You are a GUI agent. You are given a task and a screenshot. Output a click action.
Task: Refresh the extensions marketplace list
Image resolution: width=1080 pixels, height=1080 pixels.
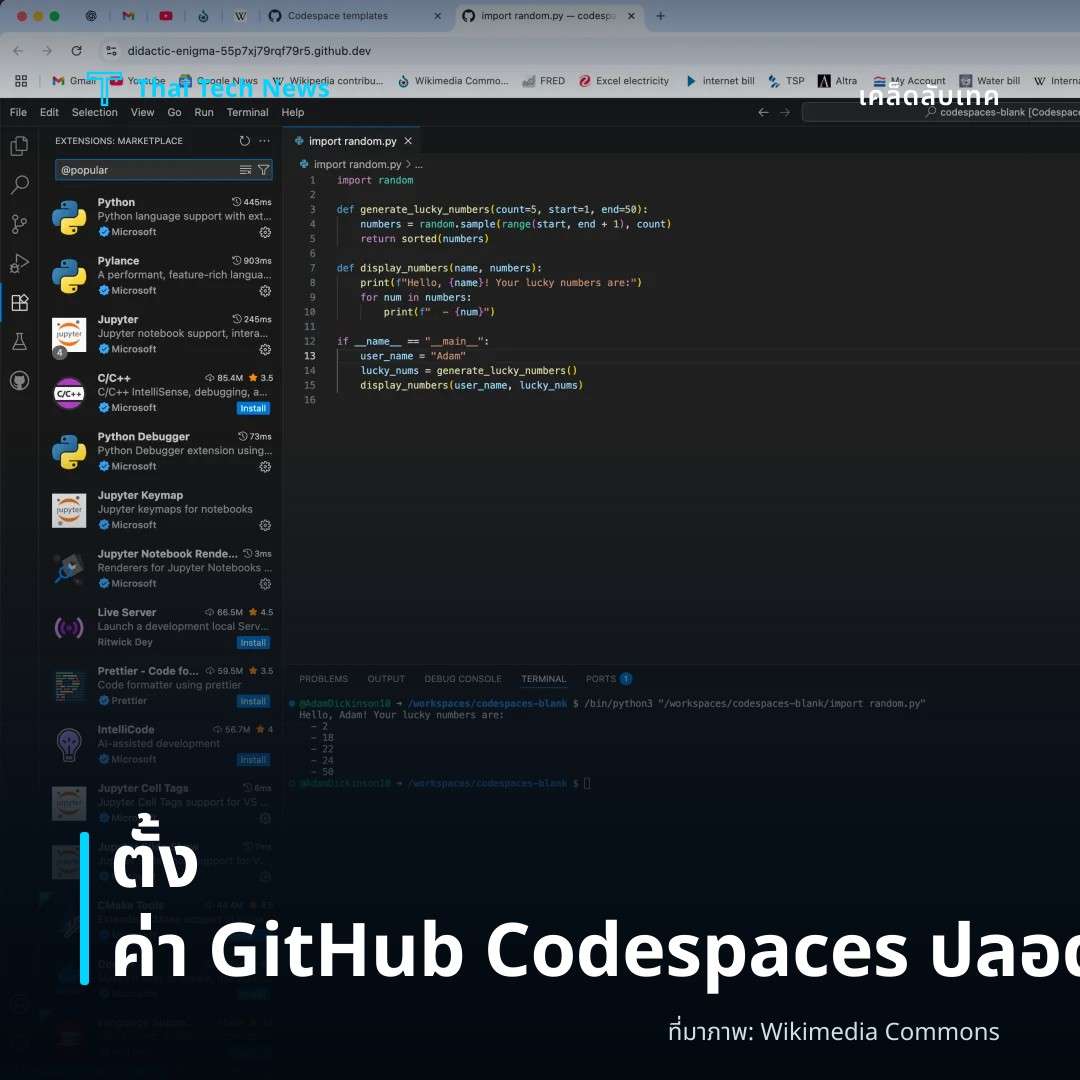[245, 141]
